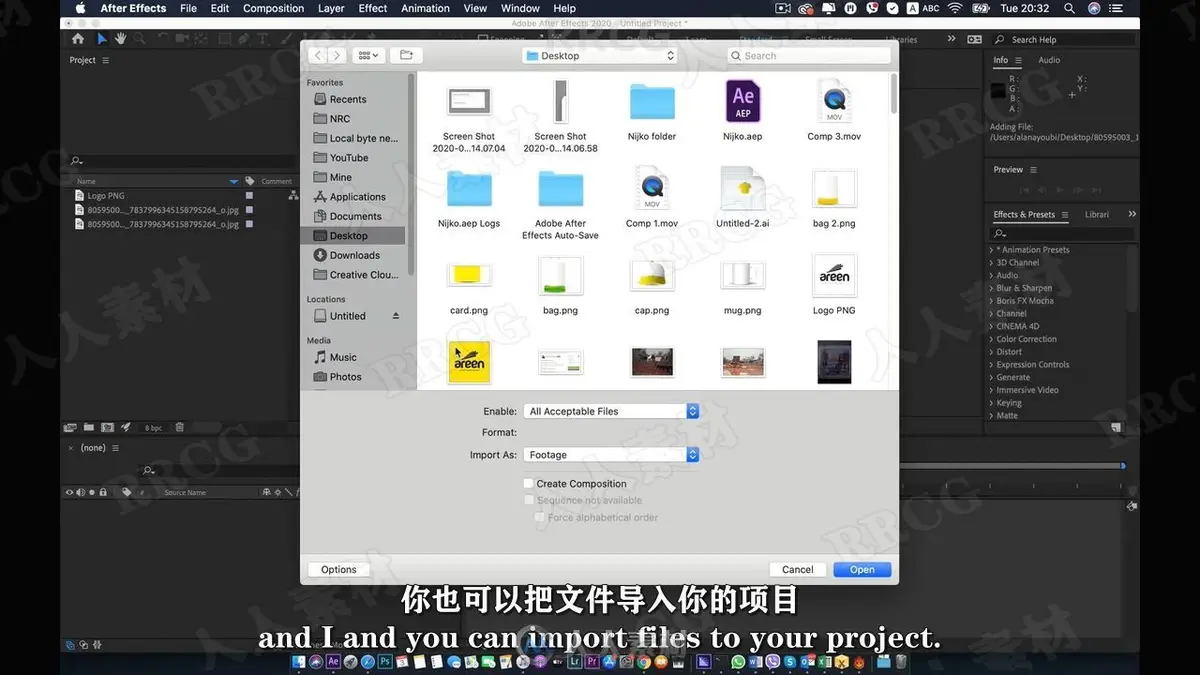This screenshot has height=675, width=1200.
Task: Open the Composition menu
Action: click(273, 8)
